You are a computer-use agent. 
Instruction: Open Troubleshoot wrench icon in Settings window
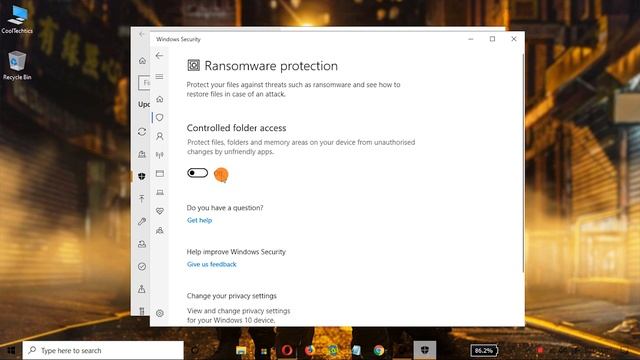(142, 222)
